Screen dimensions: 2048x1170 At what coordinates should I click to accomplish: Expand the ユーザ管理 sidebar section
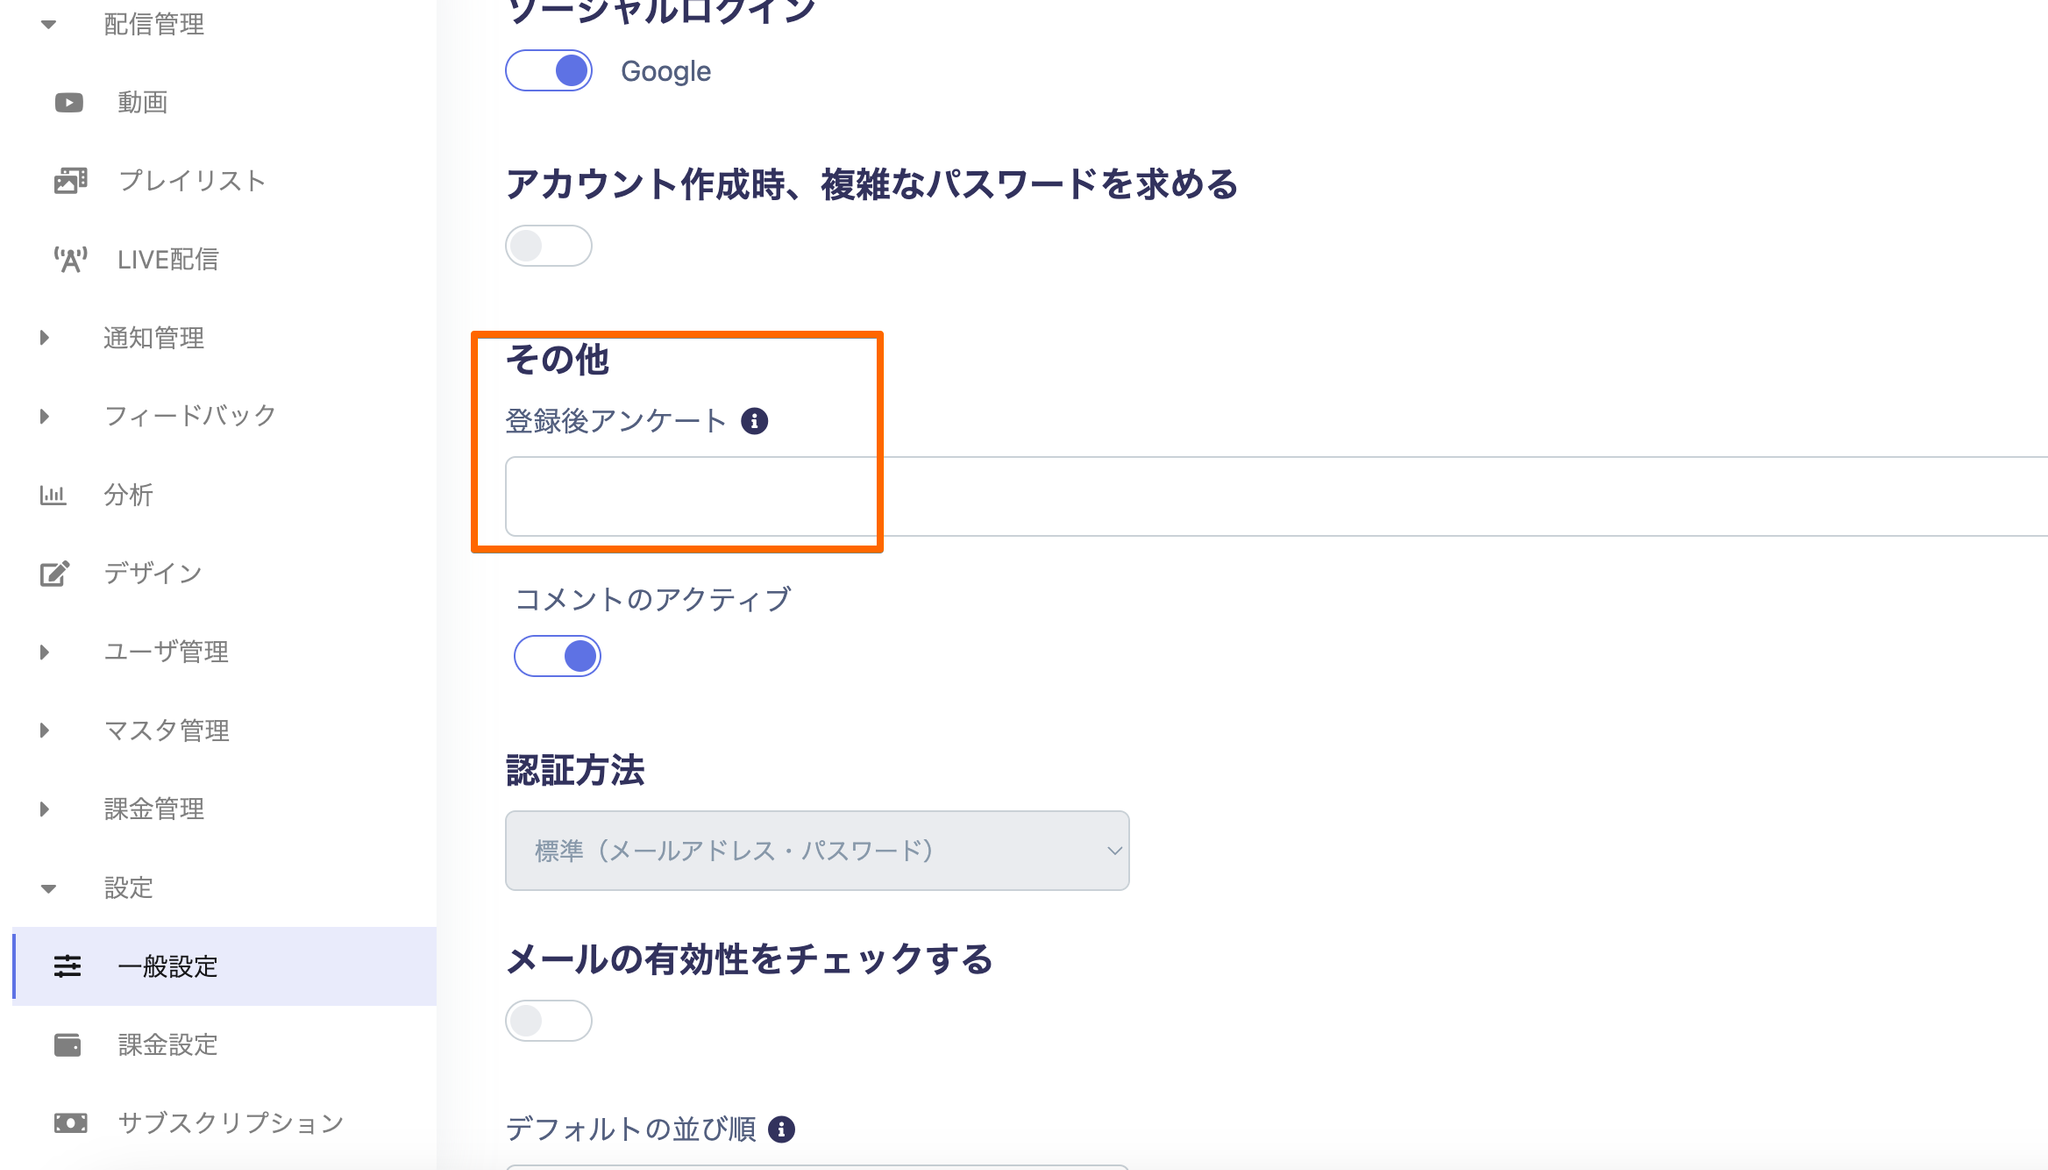coord(166,652)
